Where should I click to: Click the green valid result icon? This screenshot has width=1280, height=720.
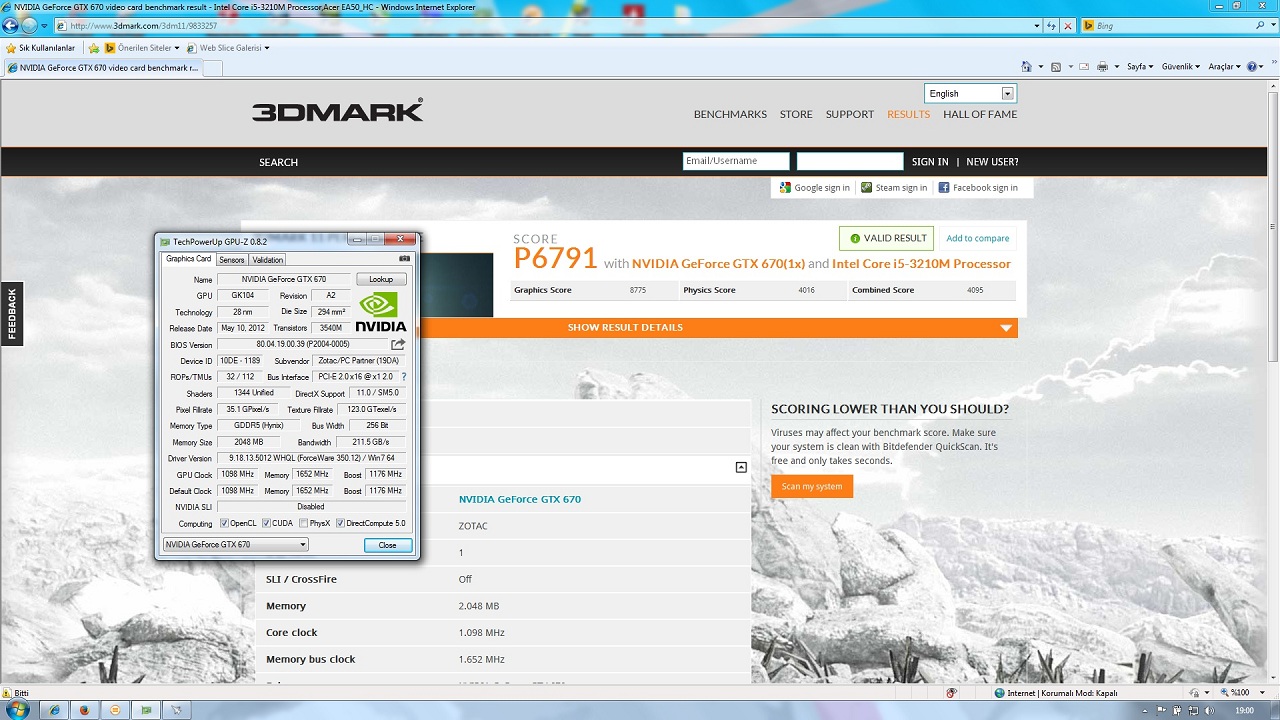(x=855, y=238)
